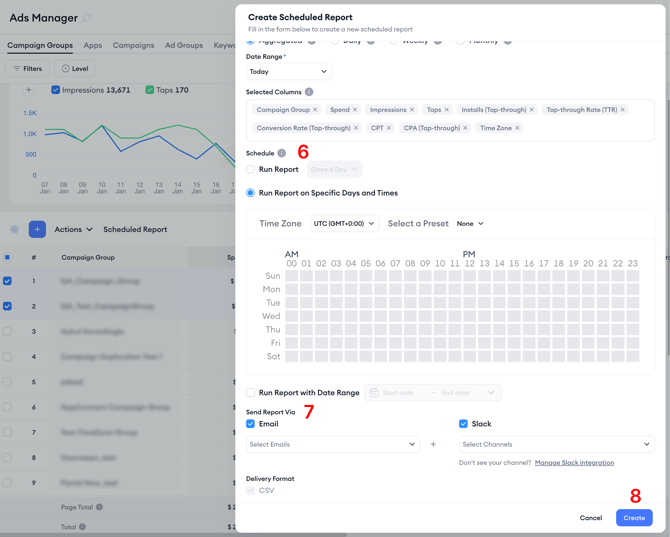Expand the Select Channels dropdown

[556, 444]
